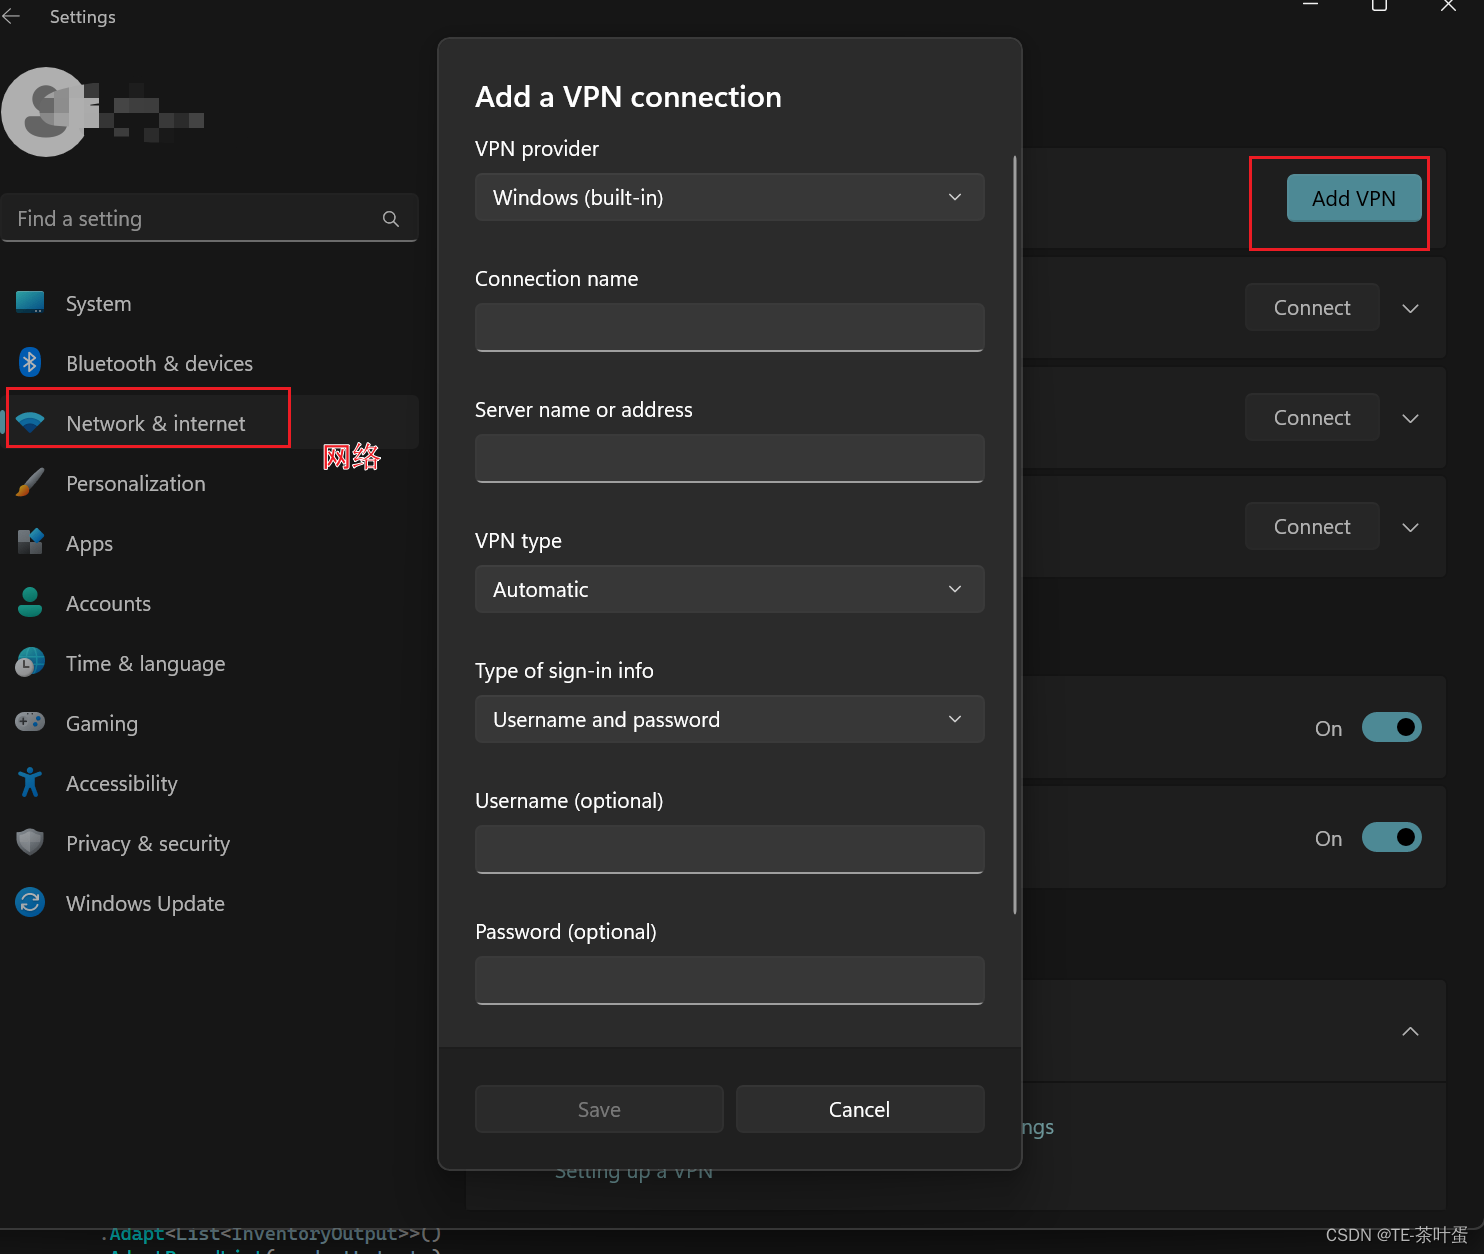The image size is (1484, 1254).
Task: Maximize the Settings window
Action: point(1379,6)
